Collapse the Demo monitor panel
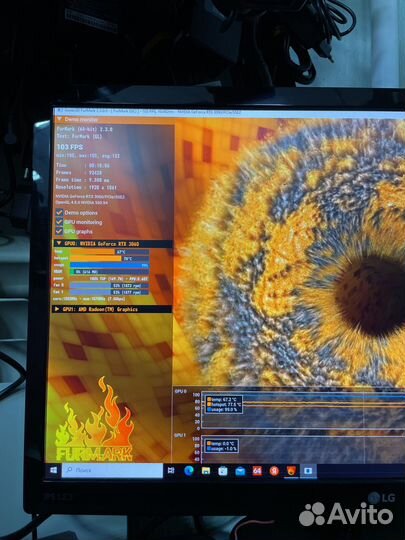This screenshot has width=405, height=540. click(59, 119)
